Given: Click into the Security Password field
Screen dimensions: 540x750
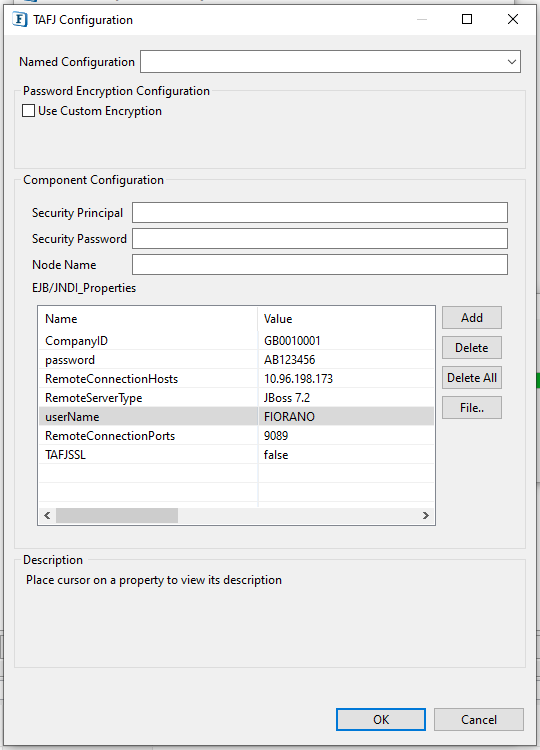Looking at the screenshot, I should [320, 239].
